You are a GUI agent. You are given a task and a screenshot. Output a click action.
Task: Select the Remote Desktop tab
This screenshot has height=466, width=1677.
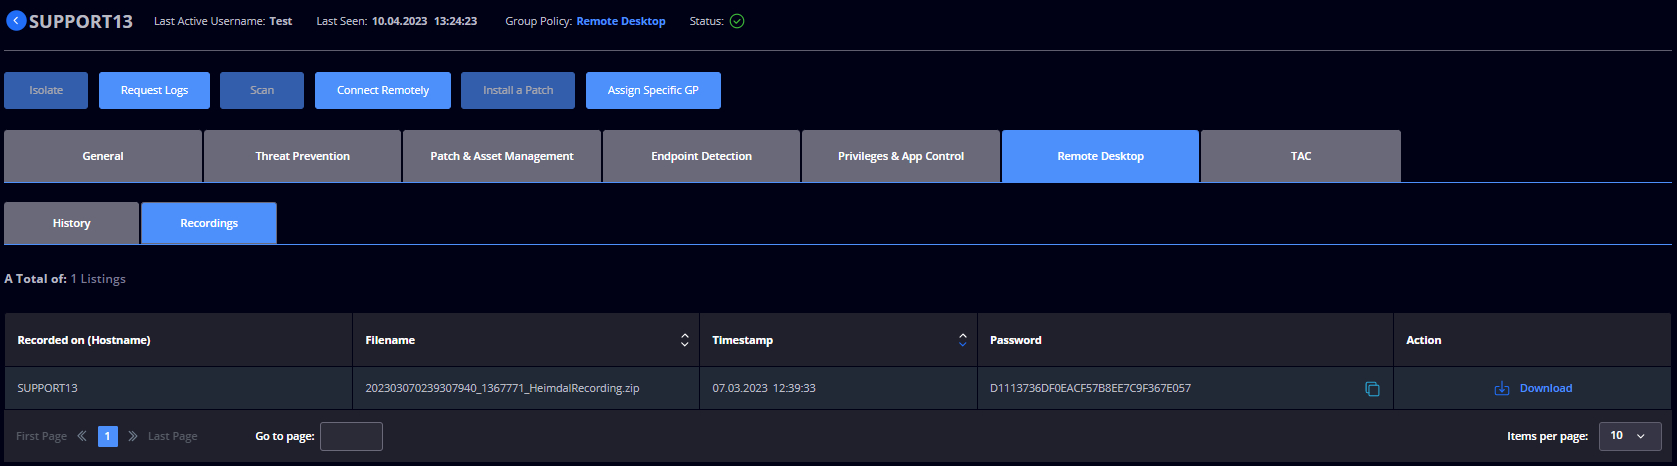tap(1100, 156)
